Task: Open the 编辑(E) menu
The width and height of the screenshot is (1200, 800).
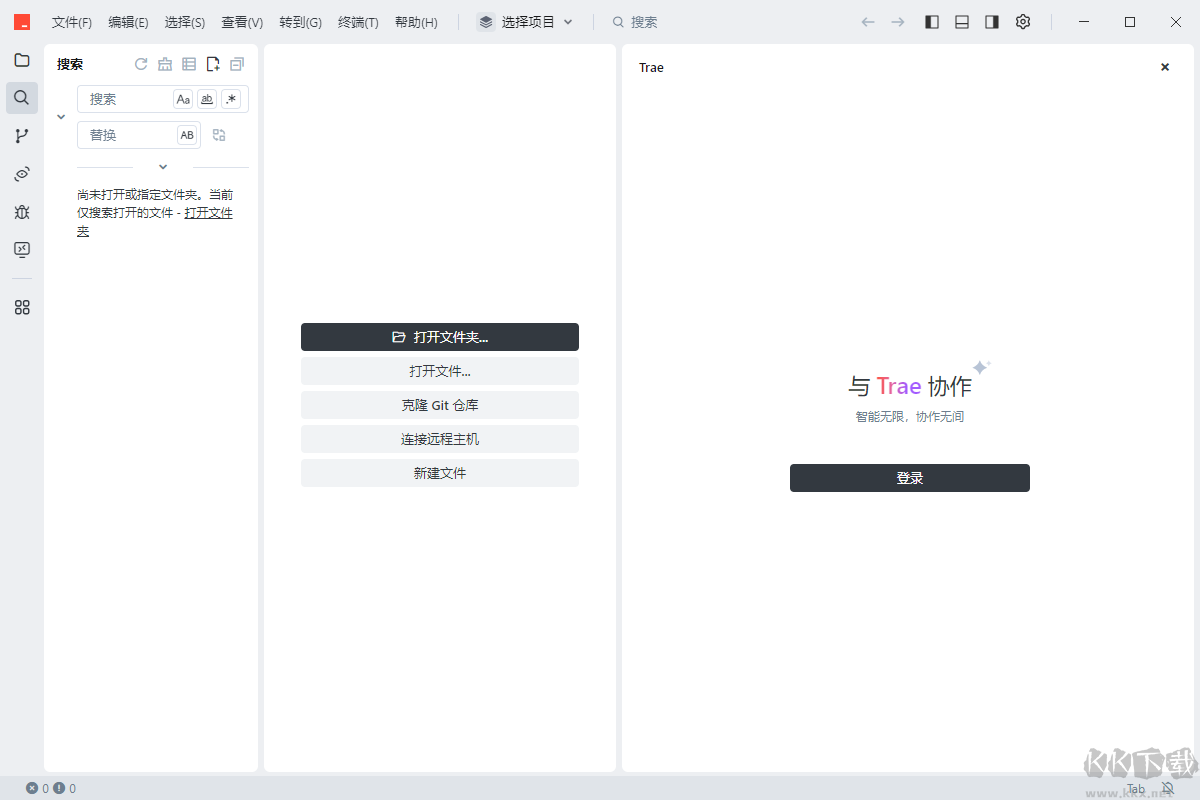Action: click(128, 22)
